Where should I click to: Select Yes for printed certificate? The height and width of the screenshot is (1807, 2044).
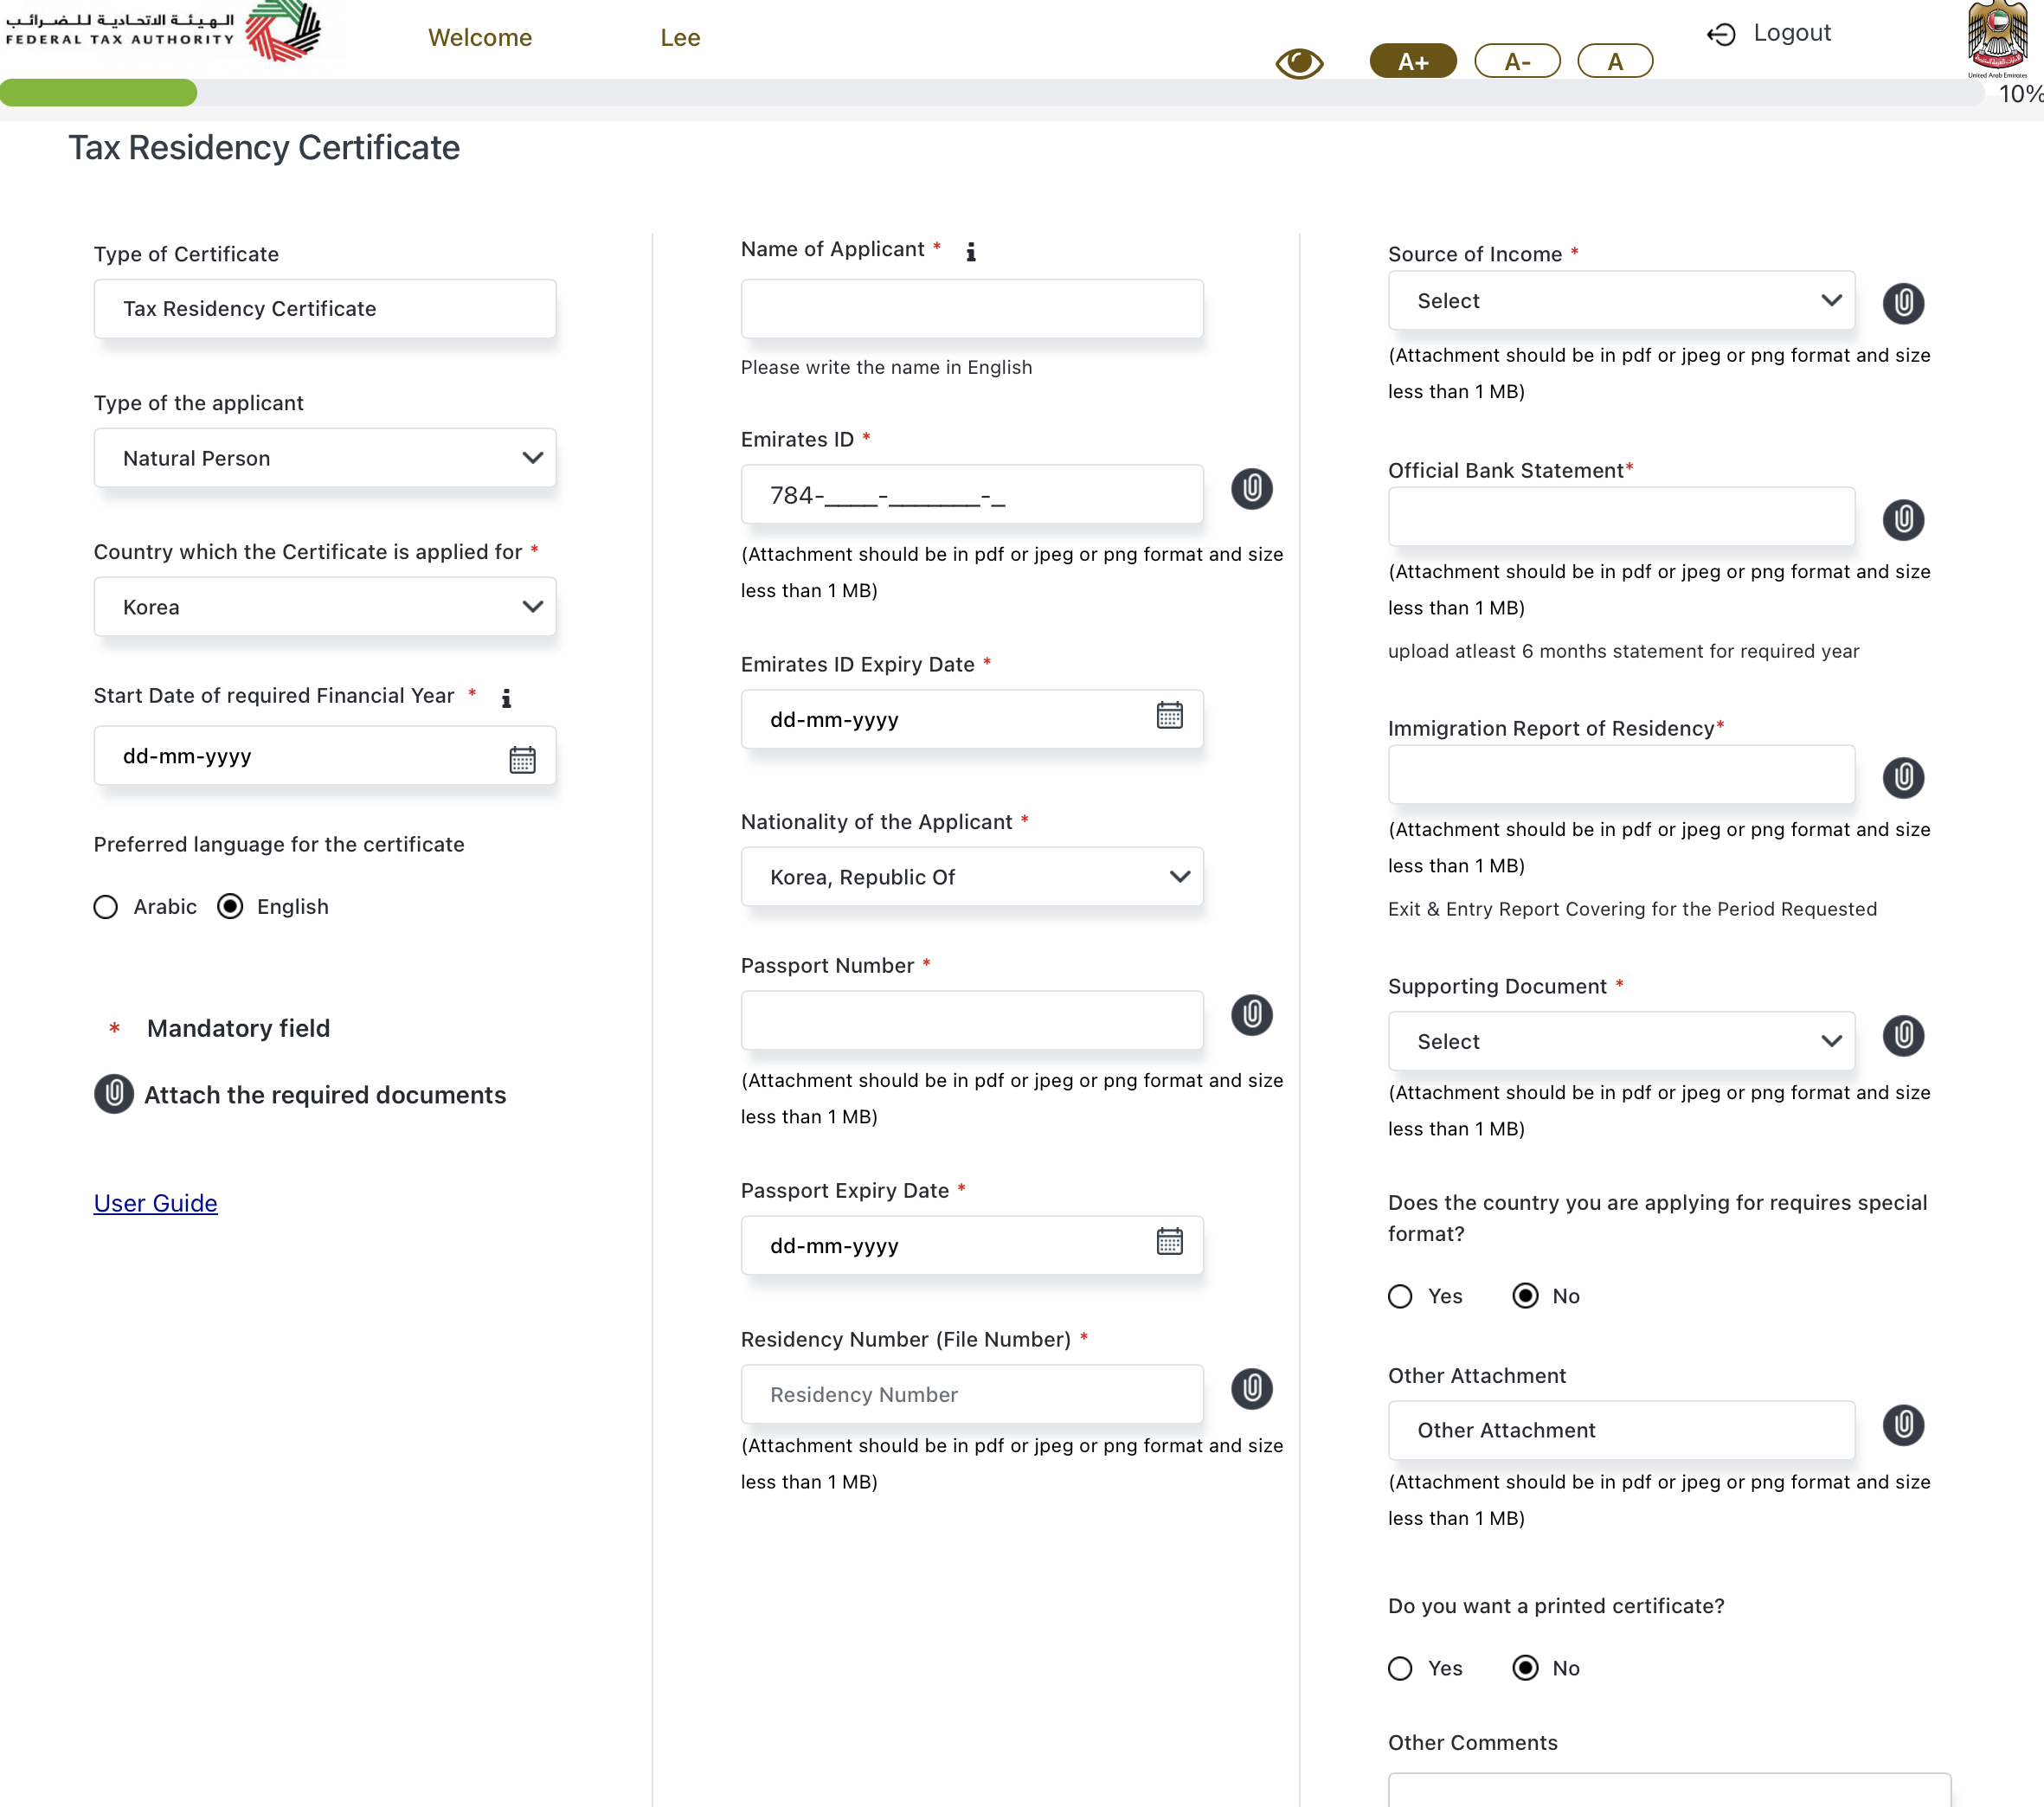point(1400,1668)
